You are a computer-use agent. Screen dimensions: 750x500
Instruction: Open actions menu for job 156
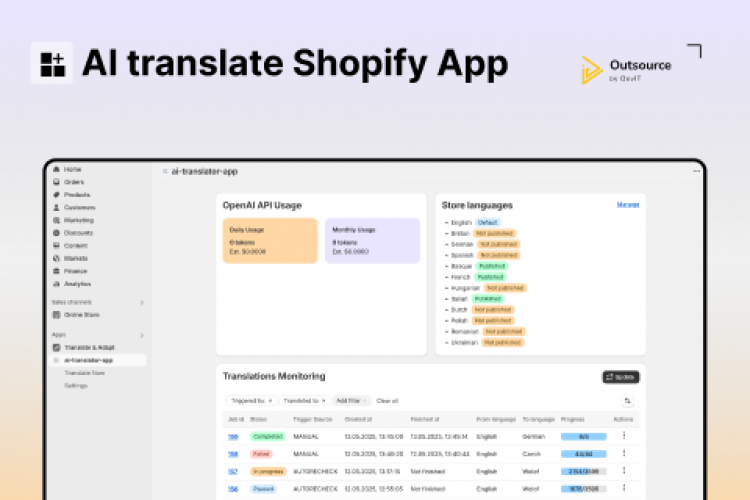click(624, 488)
